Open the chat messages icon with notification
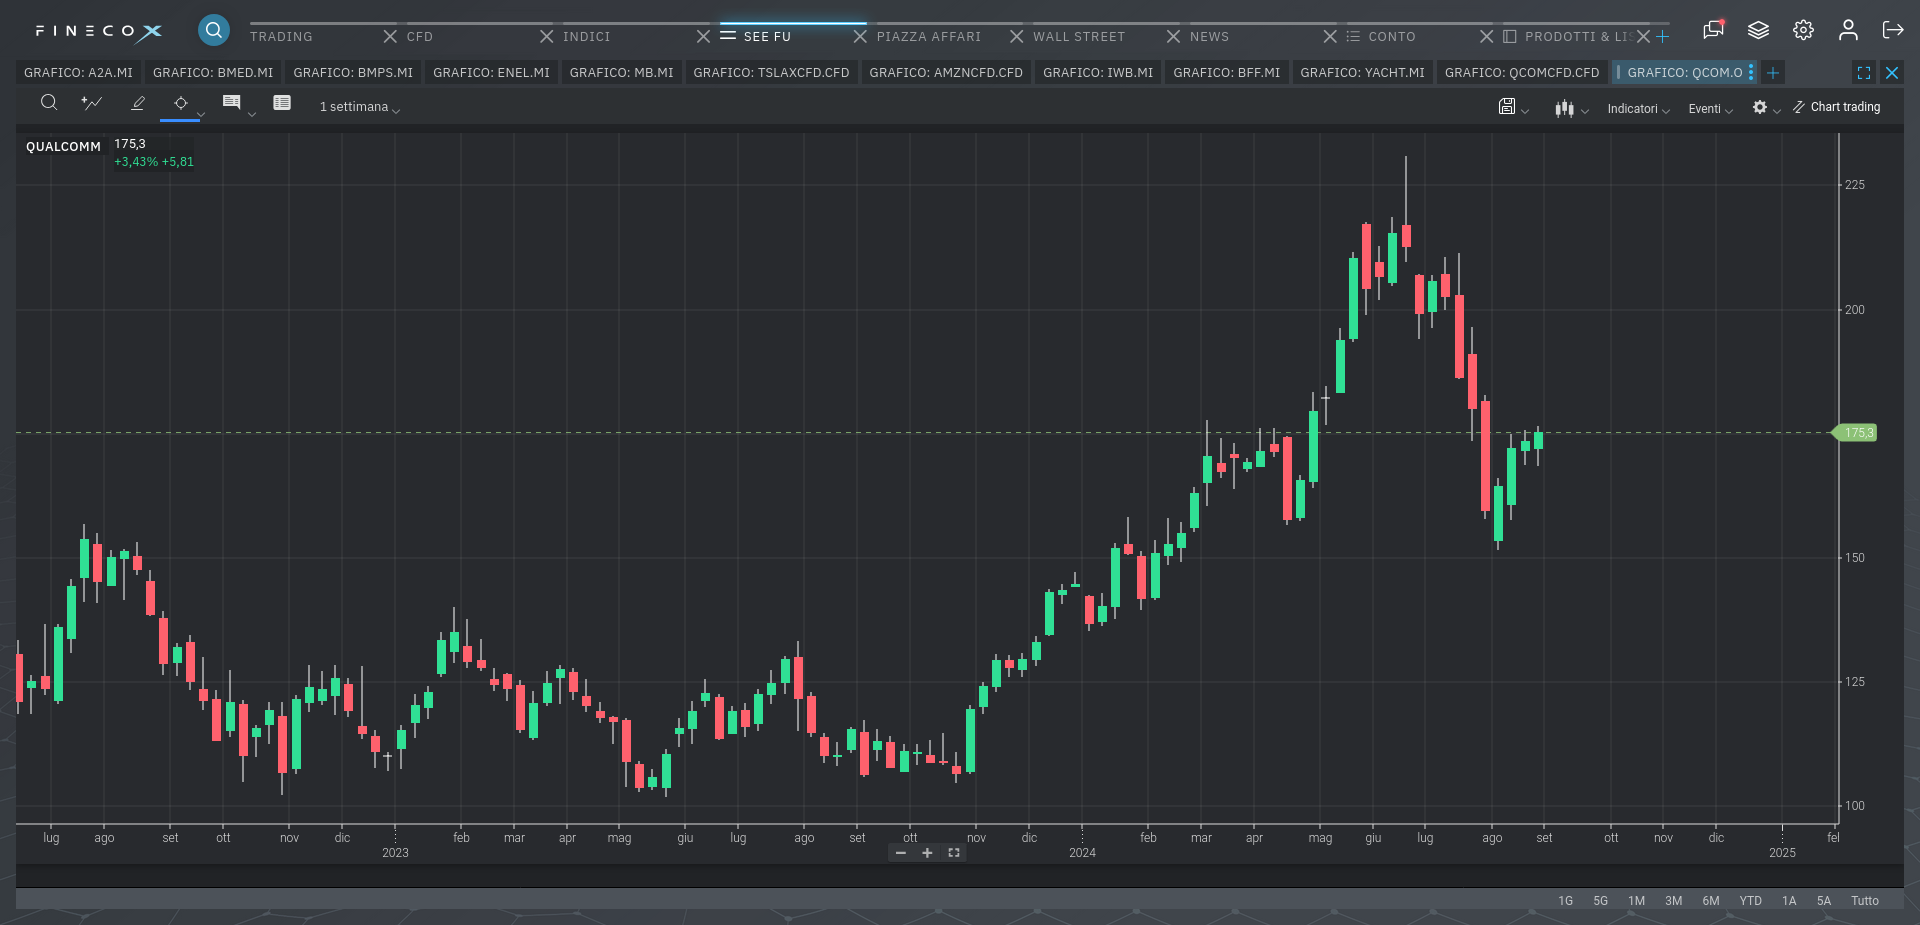 pyautogui.click(x=1714, y=30)
